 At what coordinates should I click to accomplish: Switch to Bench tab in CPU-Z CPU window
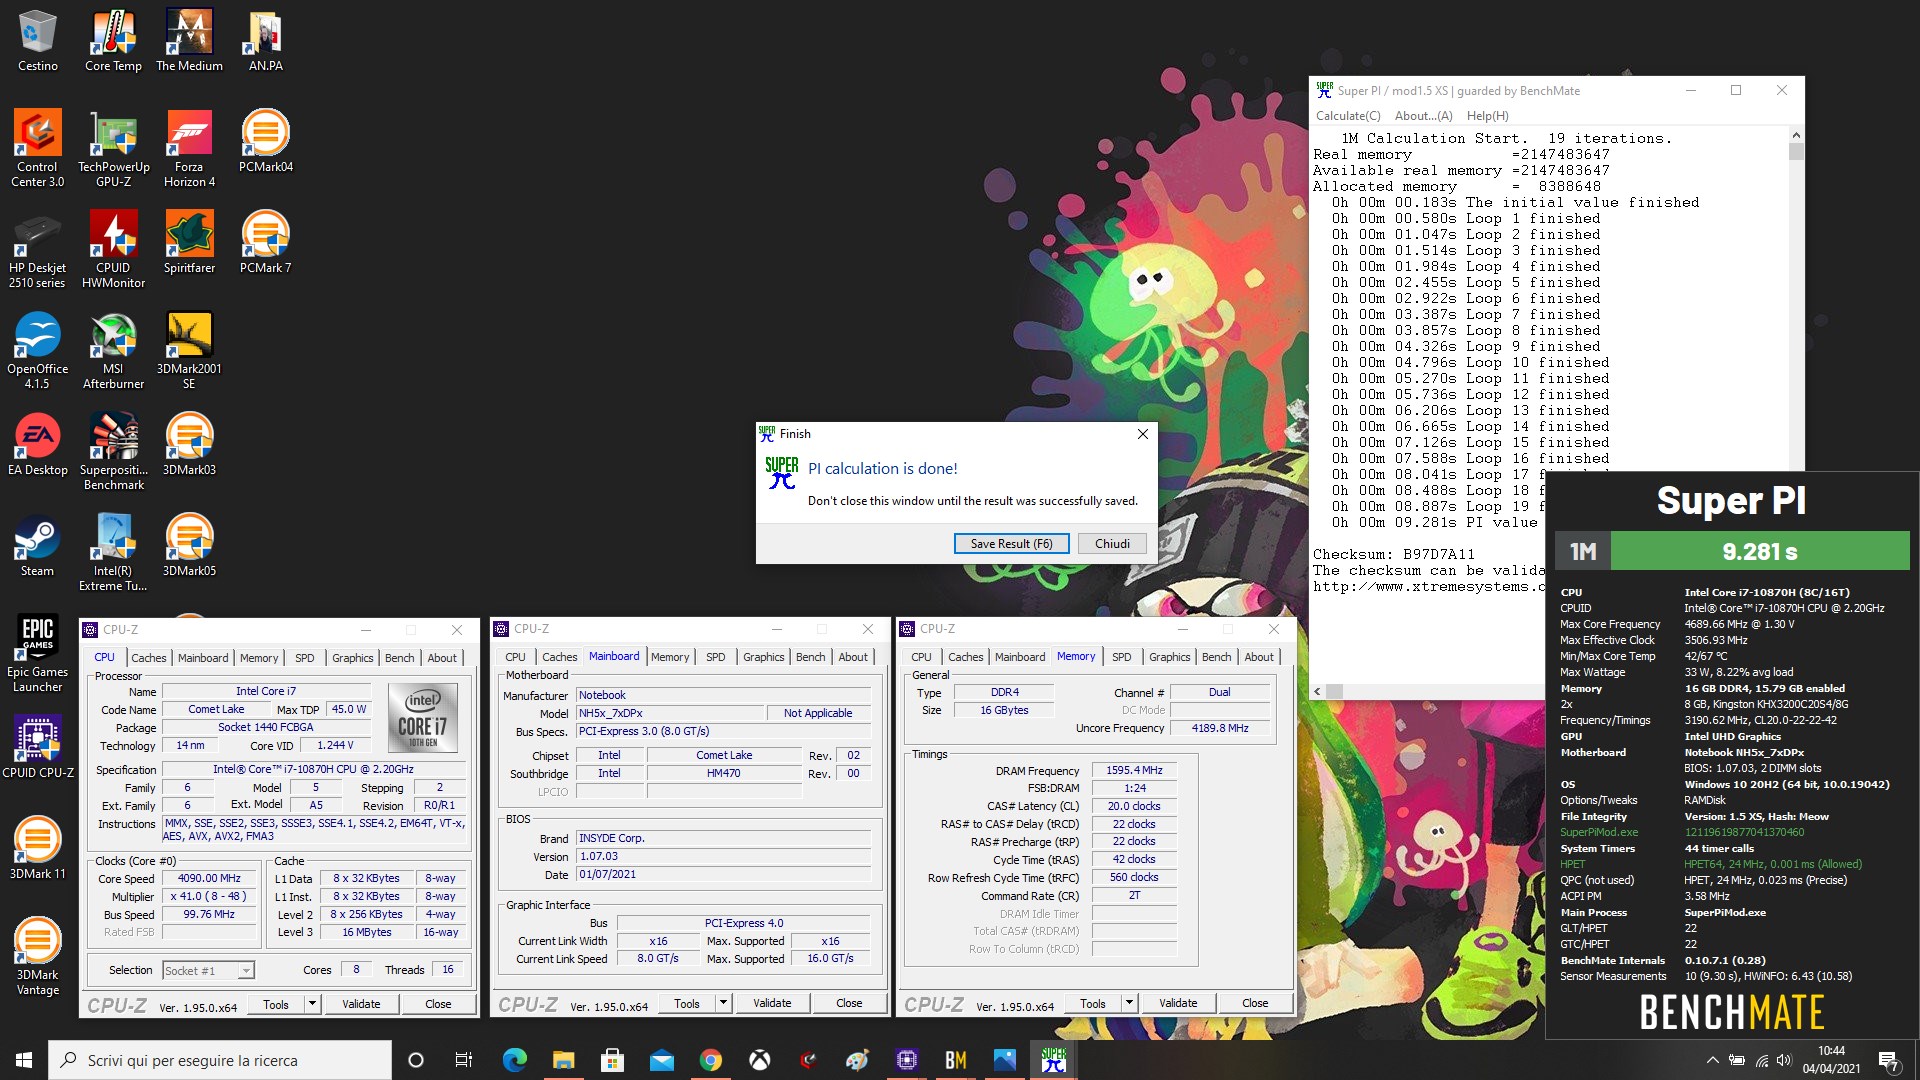[399, 658]
